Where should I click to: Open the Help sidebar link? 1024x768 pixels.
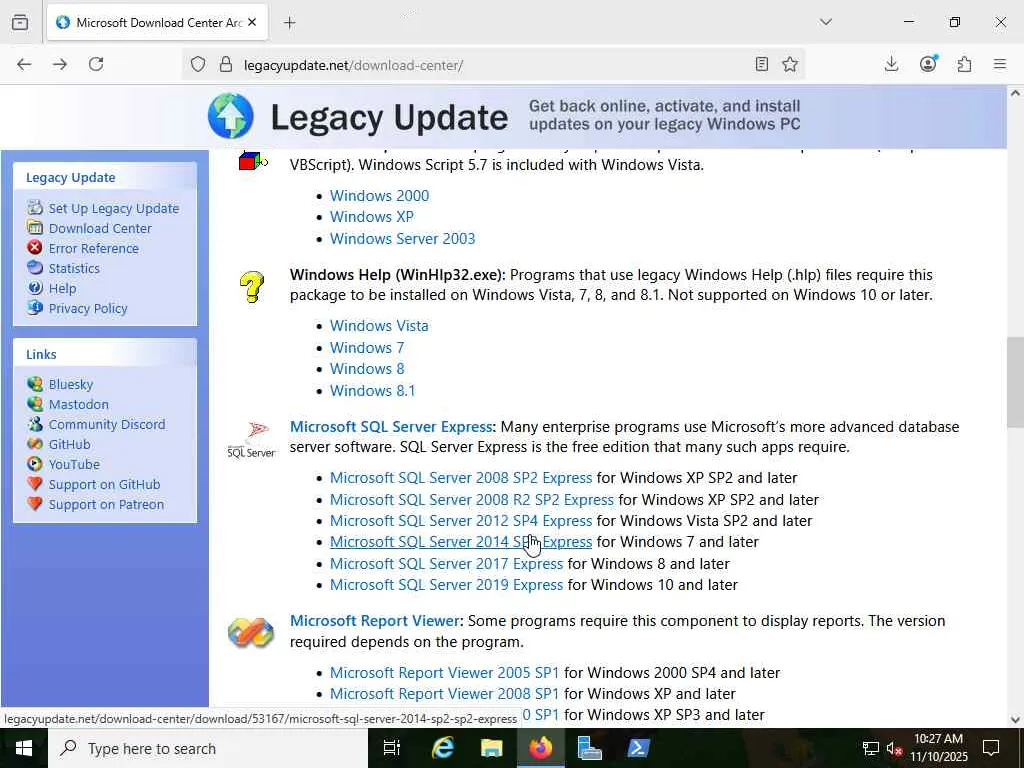tap(62, 289)
